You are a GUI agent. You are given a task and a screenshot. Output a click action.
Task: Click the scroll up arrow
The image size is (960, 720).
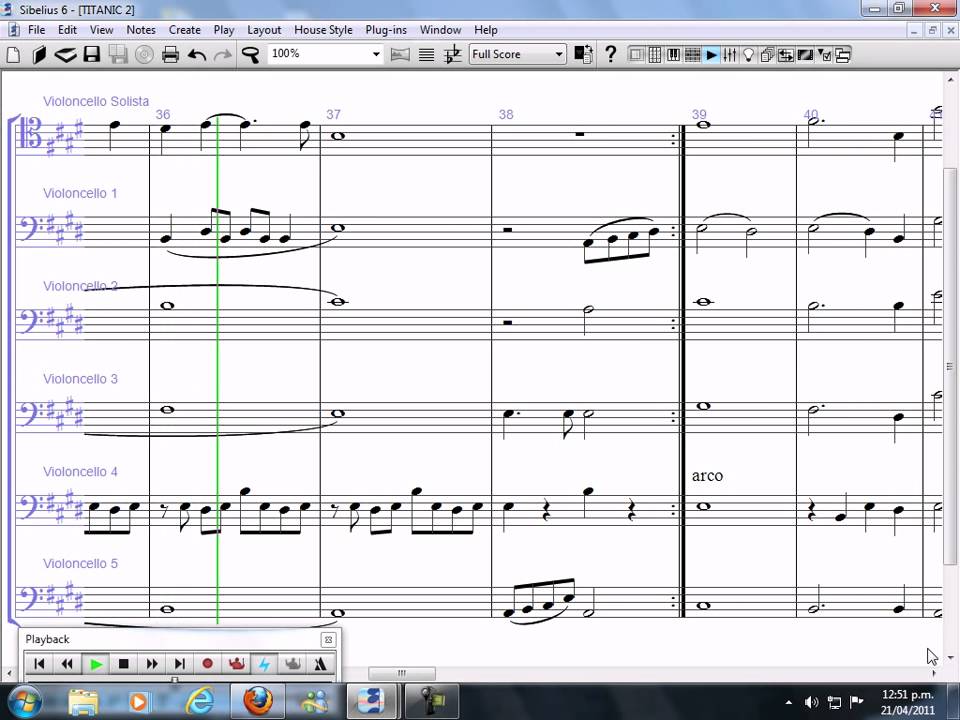tap(951, 80)
